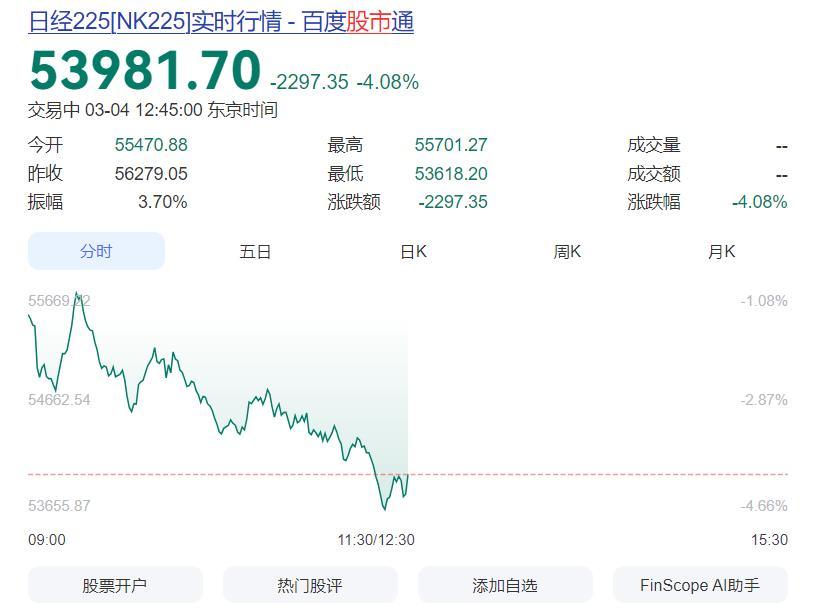Click the large 53981.70 index price
Viewport: 820px width, 615px height.
point(145,71)
